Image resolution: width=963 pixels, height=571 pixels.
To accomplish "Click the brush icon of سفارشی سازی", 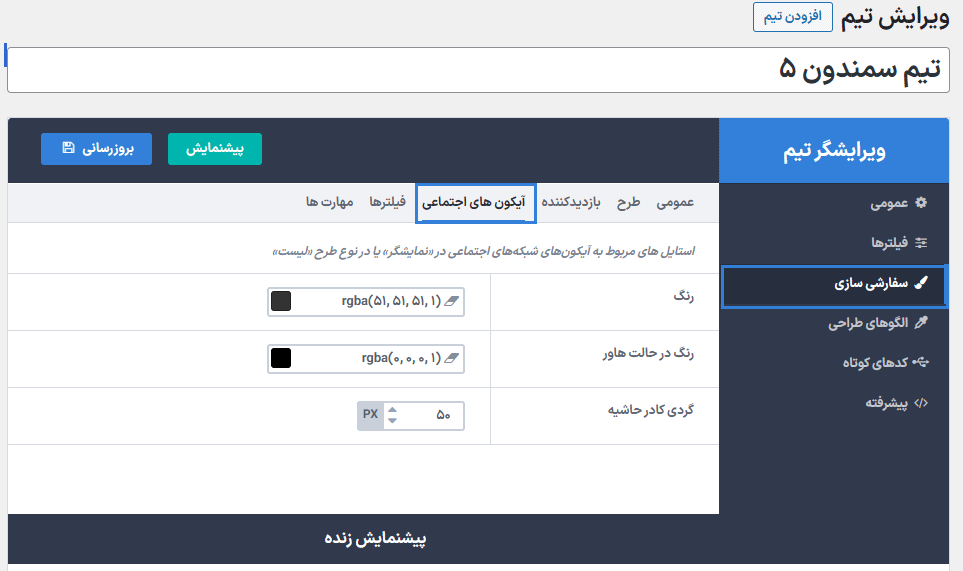I will (x=921, y=284).
